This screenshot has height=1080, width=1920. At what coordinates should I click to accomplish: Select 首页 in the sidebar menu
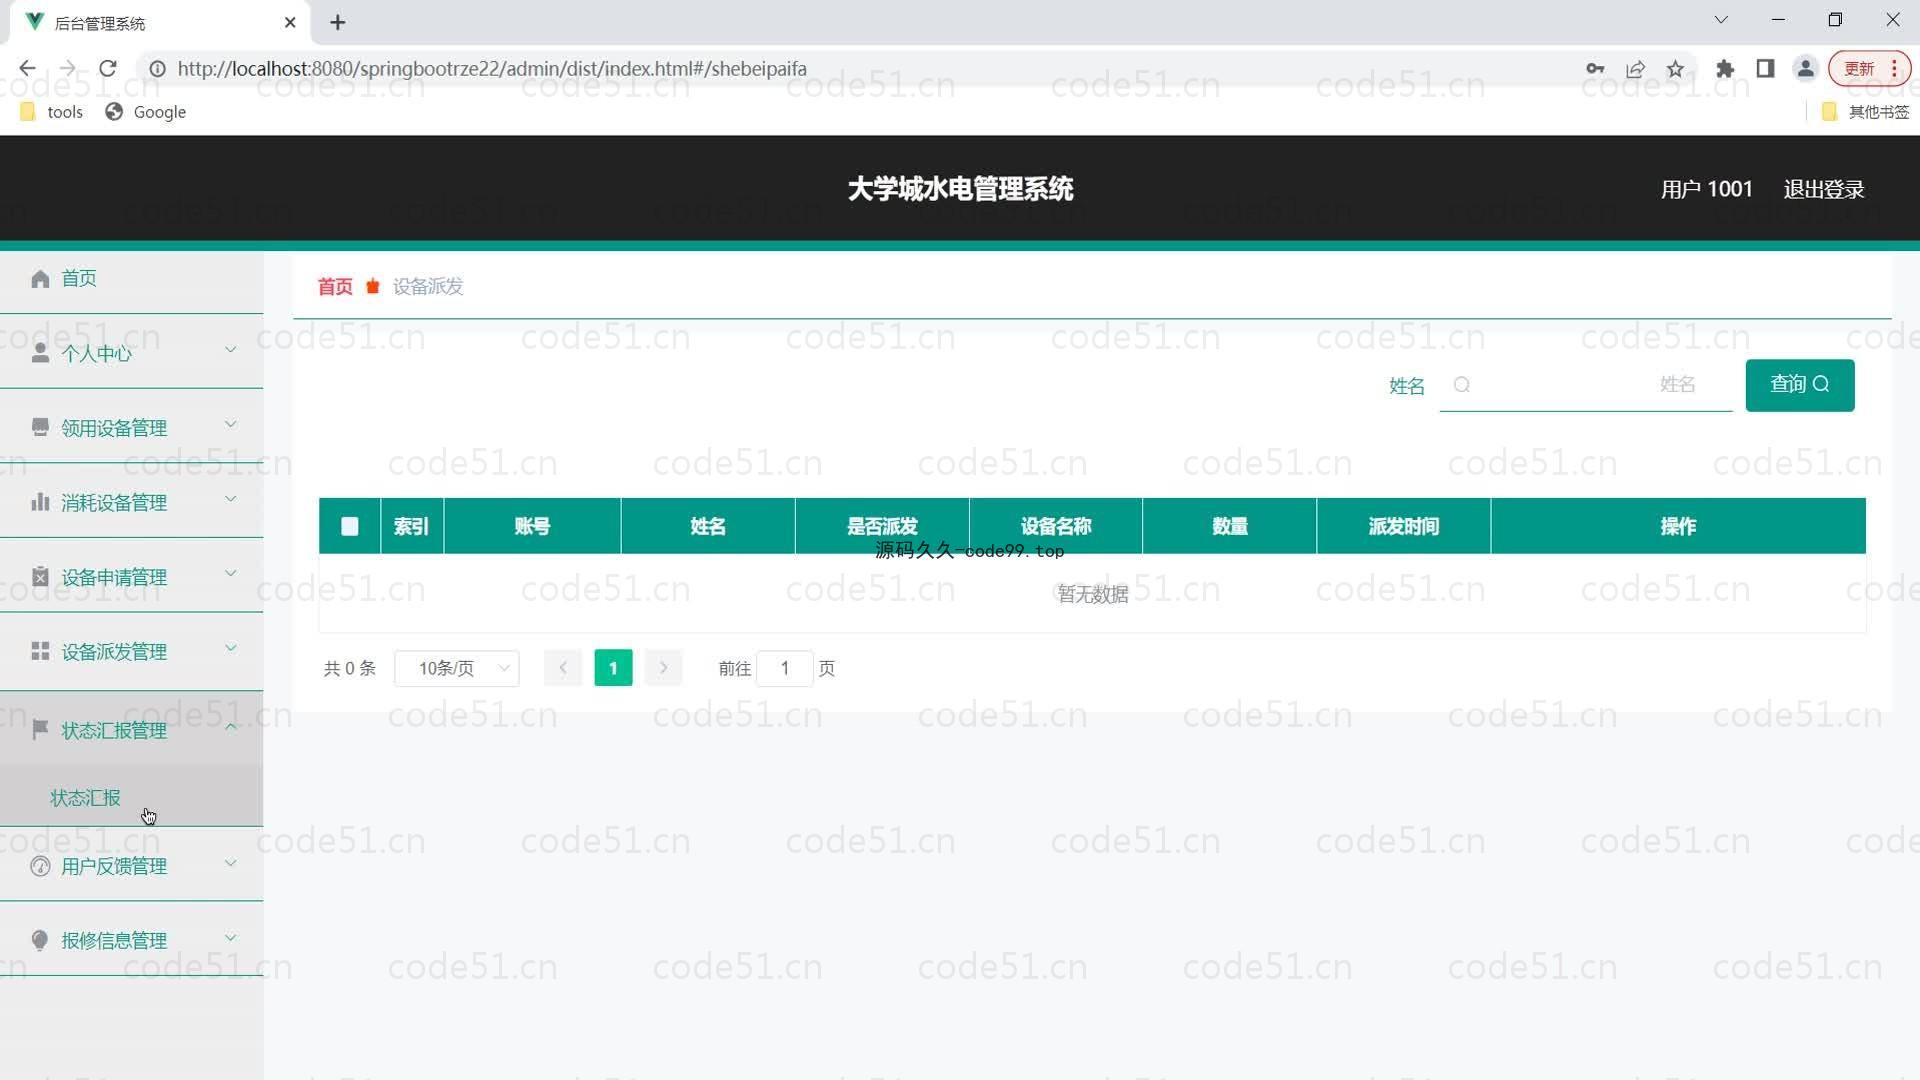click(79, 279)
